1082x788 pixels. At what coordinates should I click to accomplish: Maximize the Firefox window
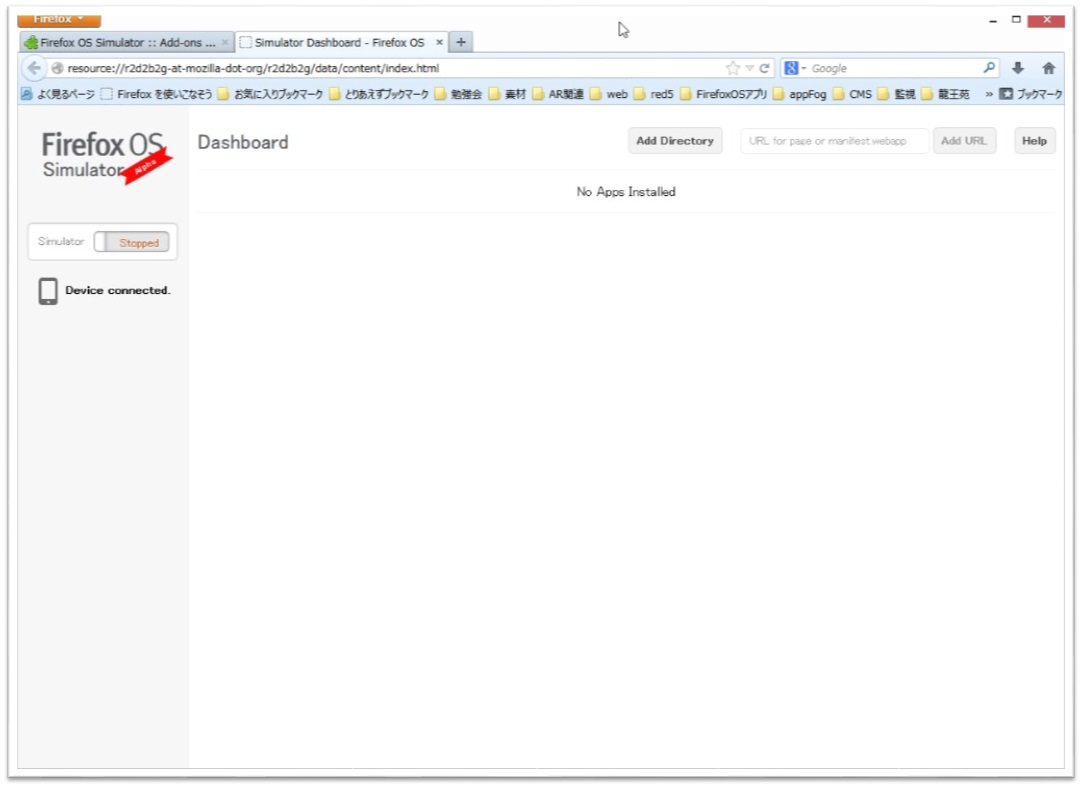[x=1016, y=20]
